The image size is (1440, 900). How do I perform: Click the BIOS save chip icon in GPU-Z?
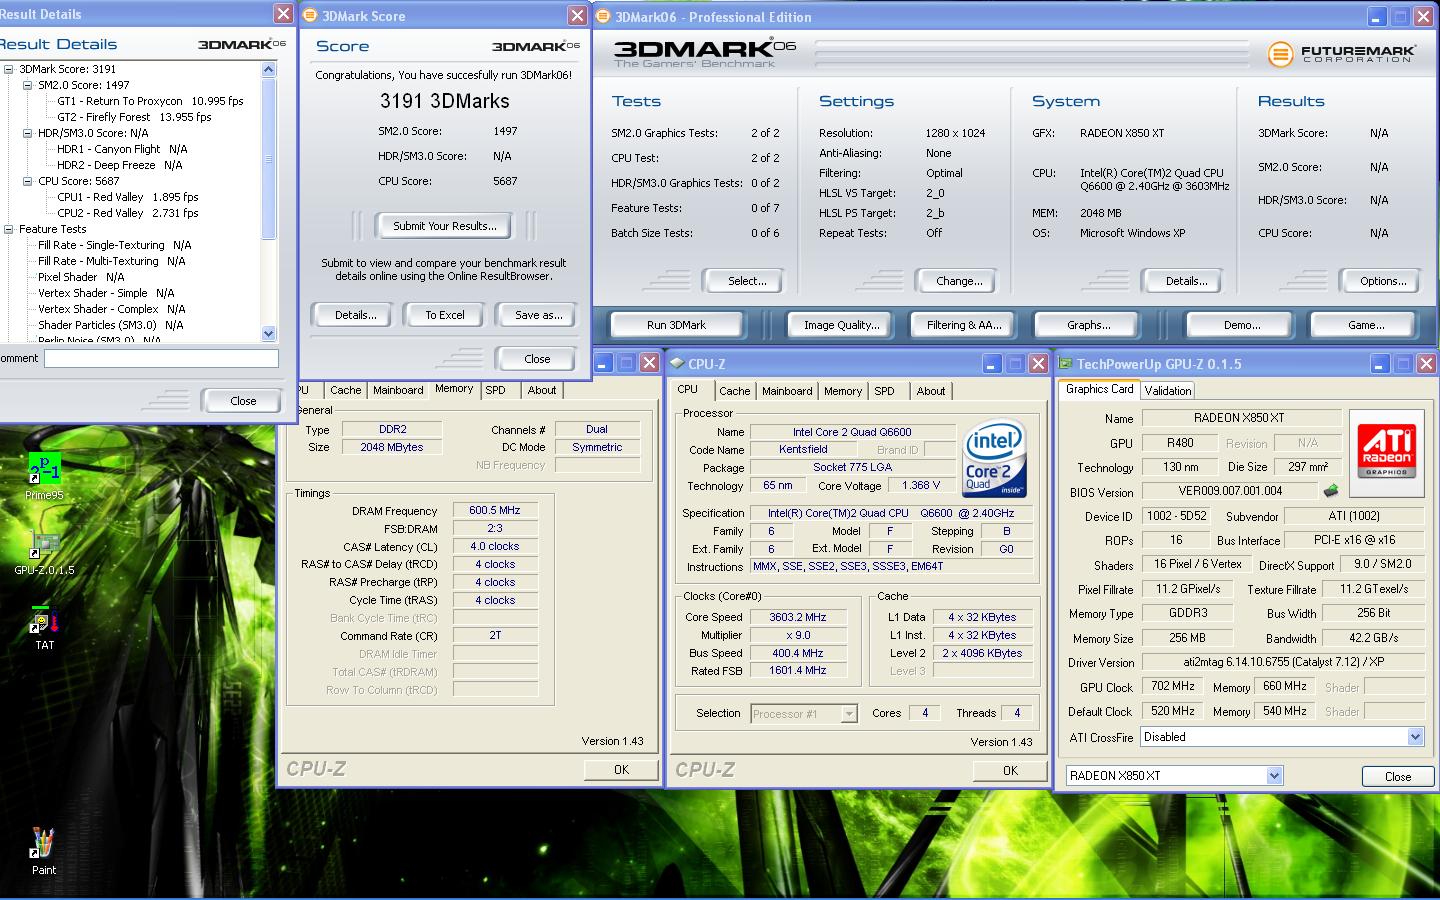point(1330,491)
